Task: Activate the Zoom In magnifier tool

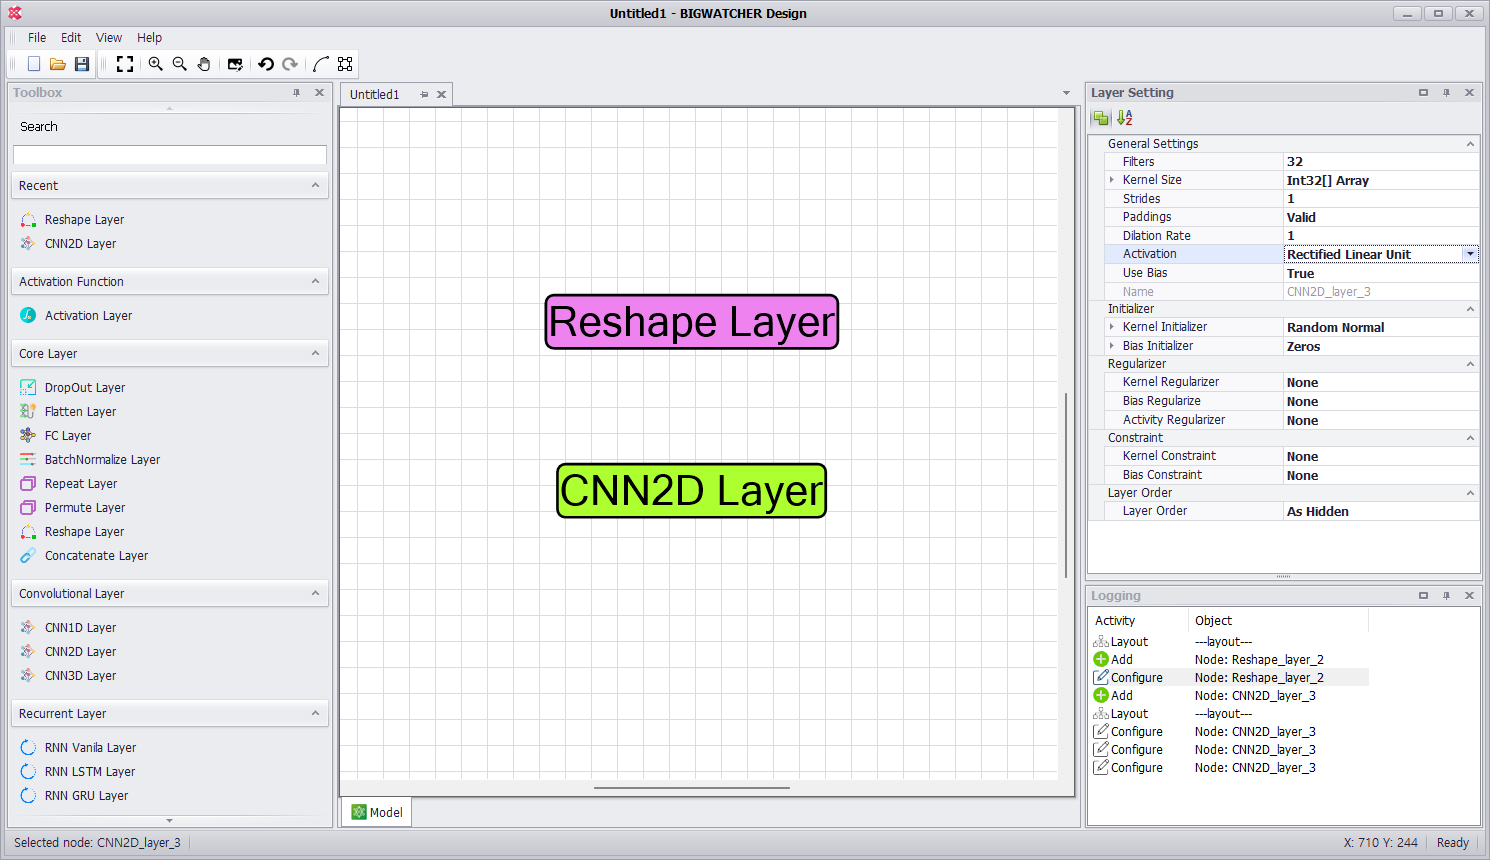Action: (x=156, y=64)
